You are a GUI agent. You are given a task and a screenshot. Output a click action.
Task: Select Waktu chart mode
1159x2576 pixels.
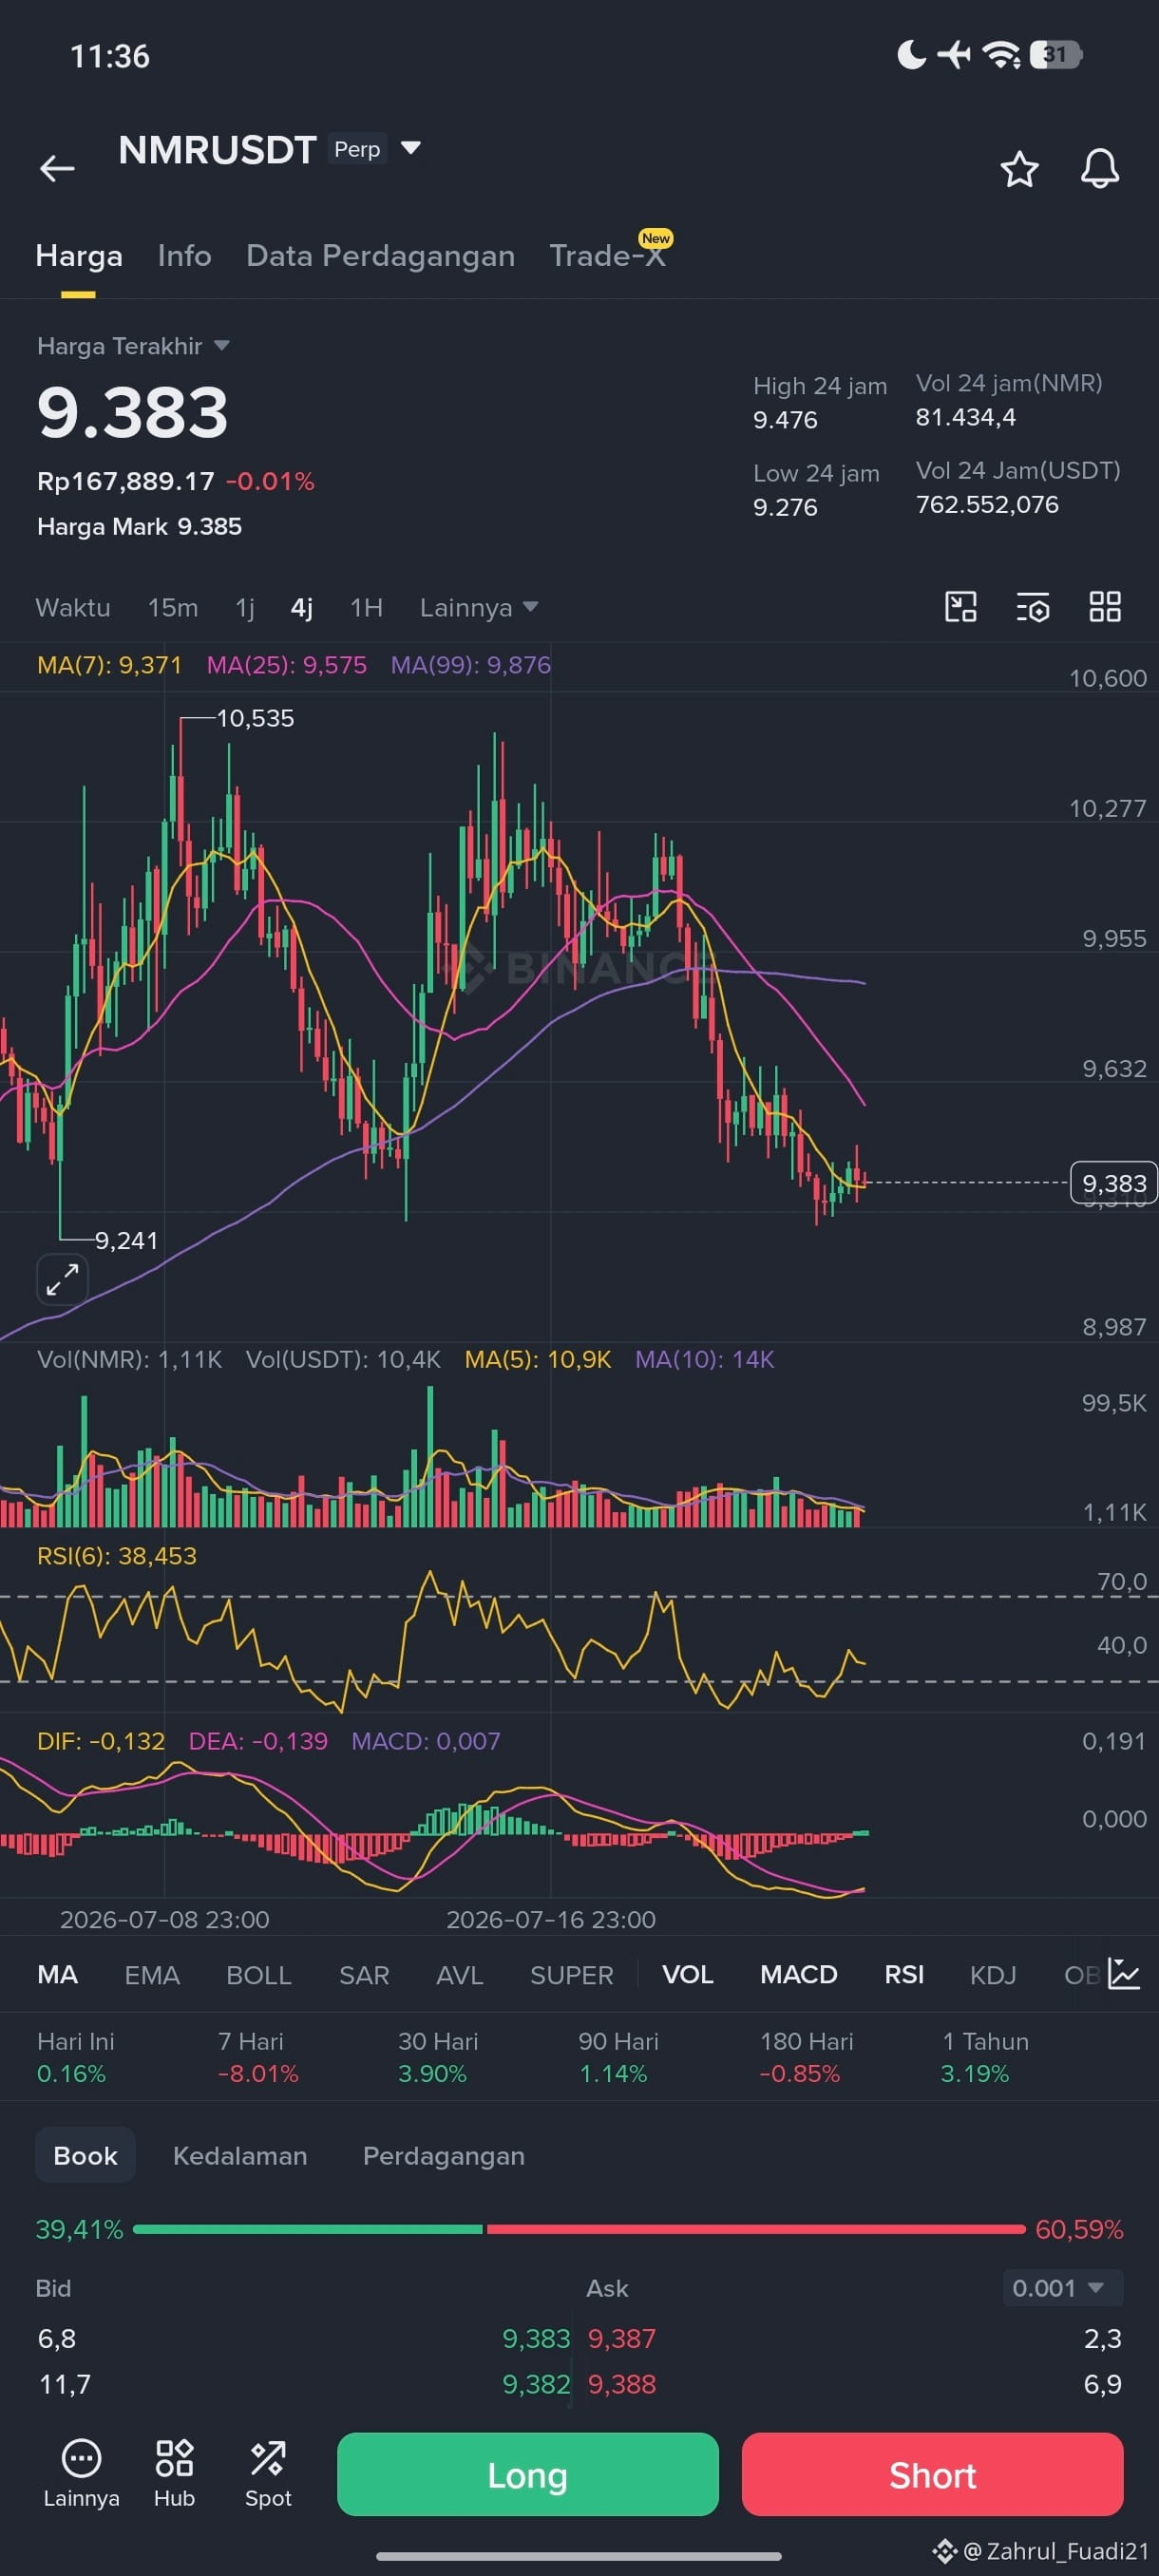[x=73, y=608]
